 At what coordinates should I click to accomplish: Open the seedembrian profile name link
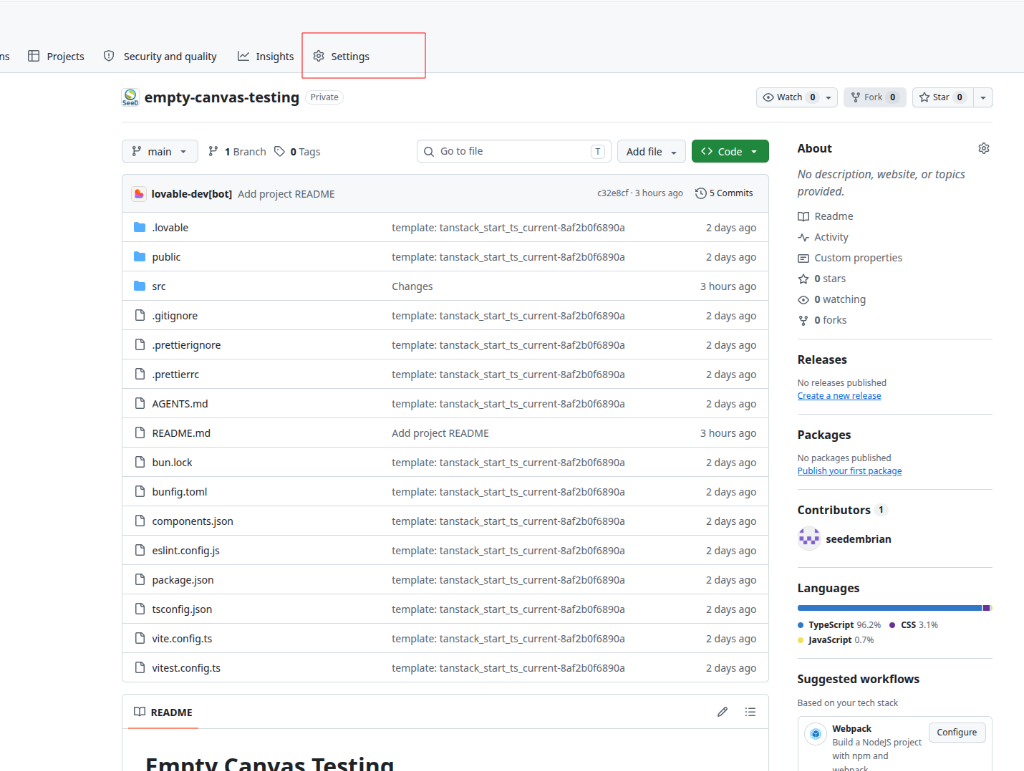click(x=858, y=539)
